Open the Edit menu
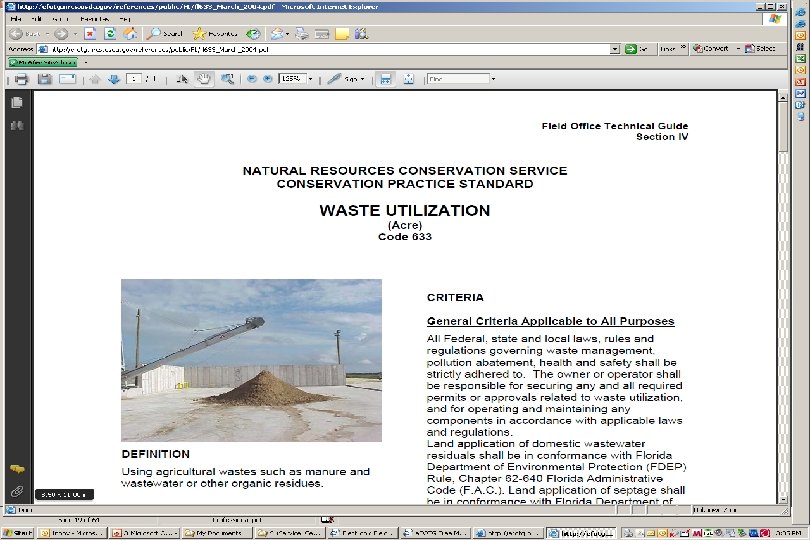The height and width of the screenshot is (540, 810). click(x=36, y=19)
